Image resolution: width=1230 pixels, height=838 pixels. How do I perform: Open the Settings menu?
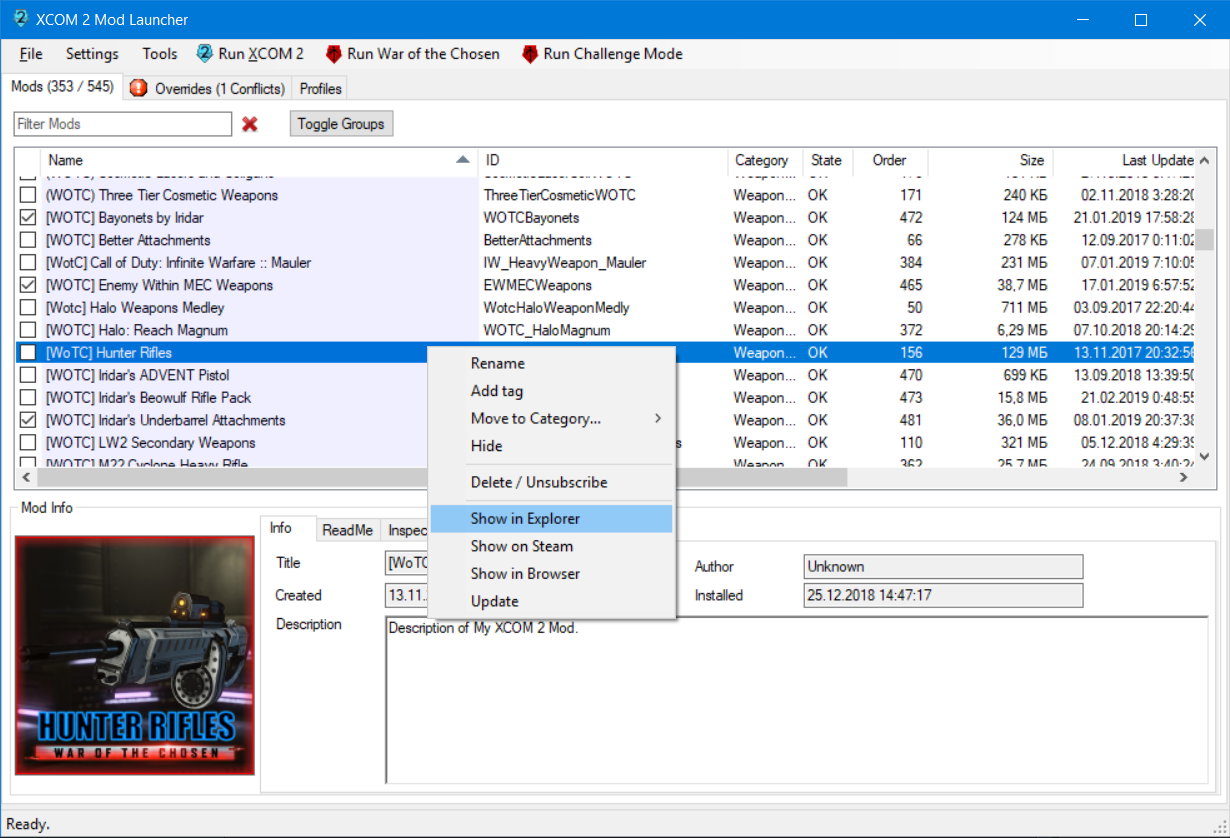coord(92,54)
